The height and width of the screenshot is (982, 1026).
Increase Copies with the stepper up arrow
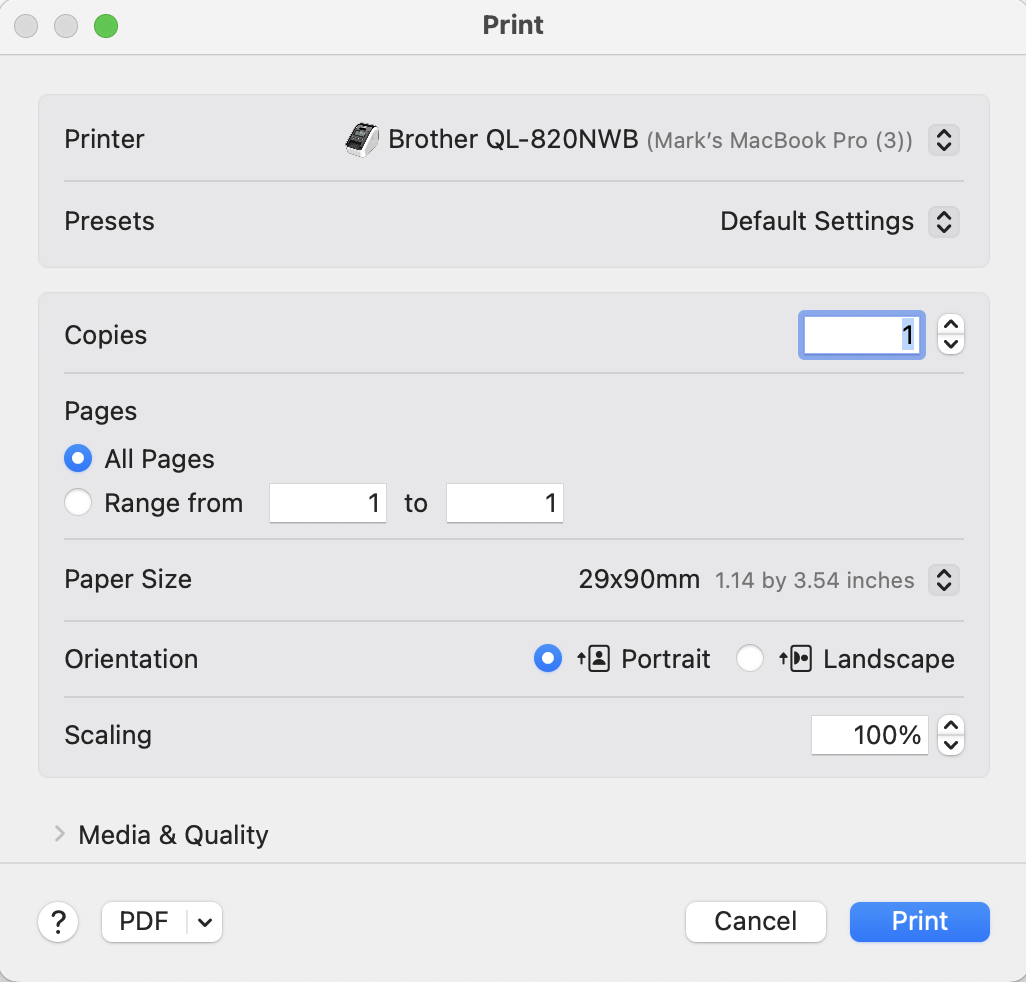(952, 325)
